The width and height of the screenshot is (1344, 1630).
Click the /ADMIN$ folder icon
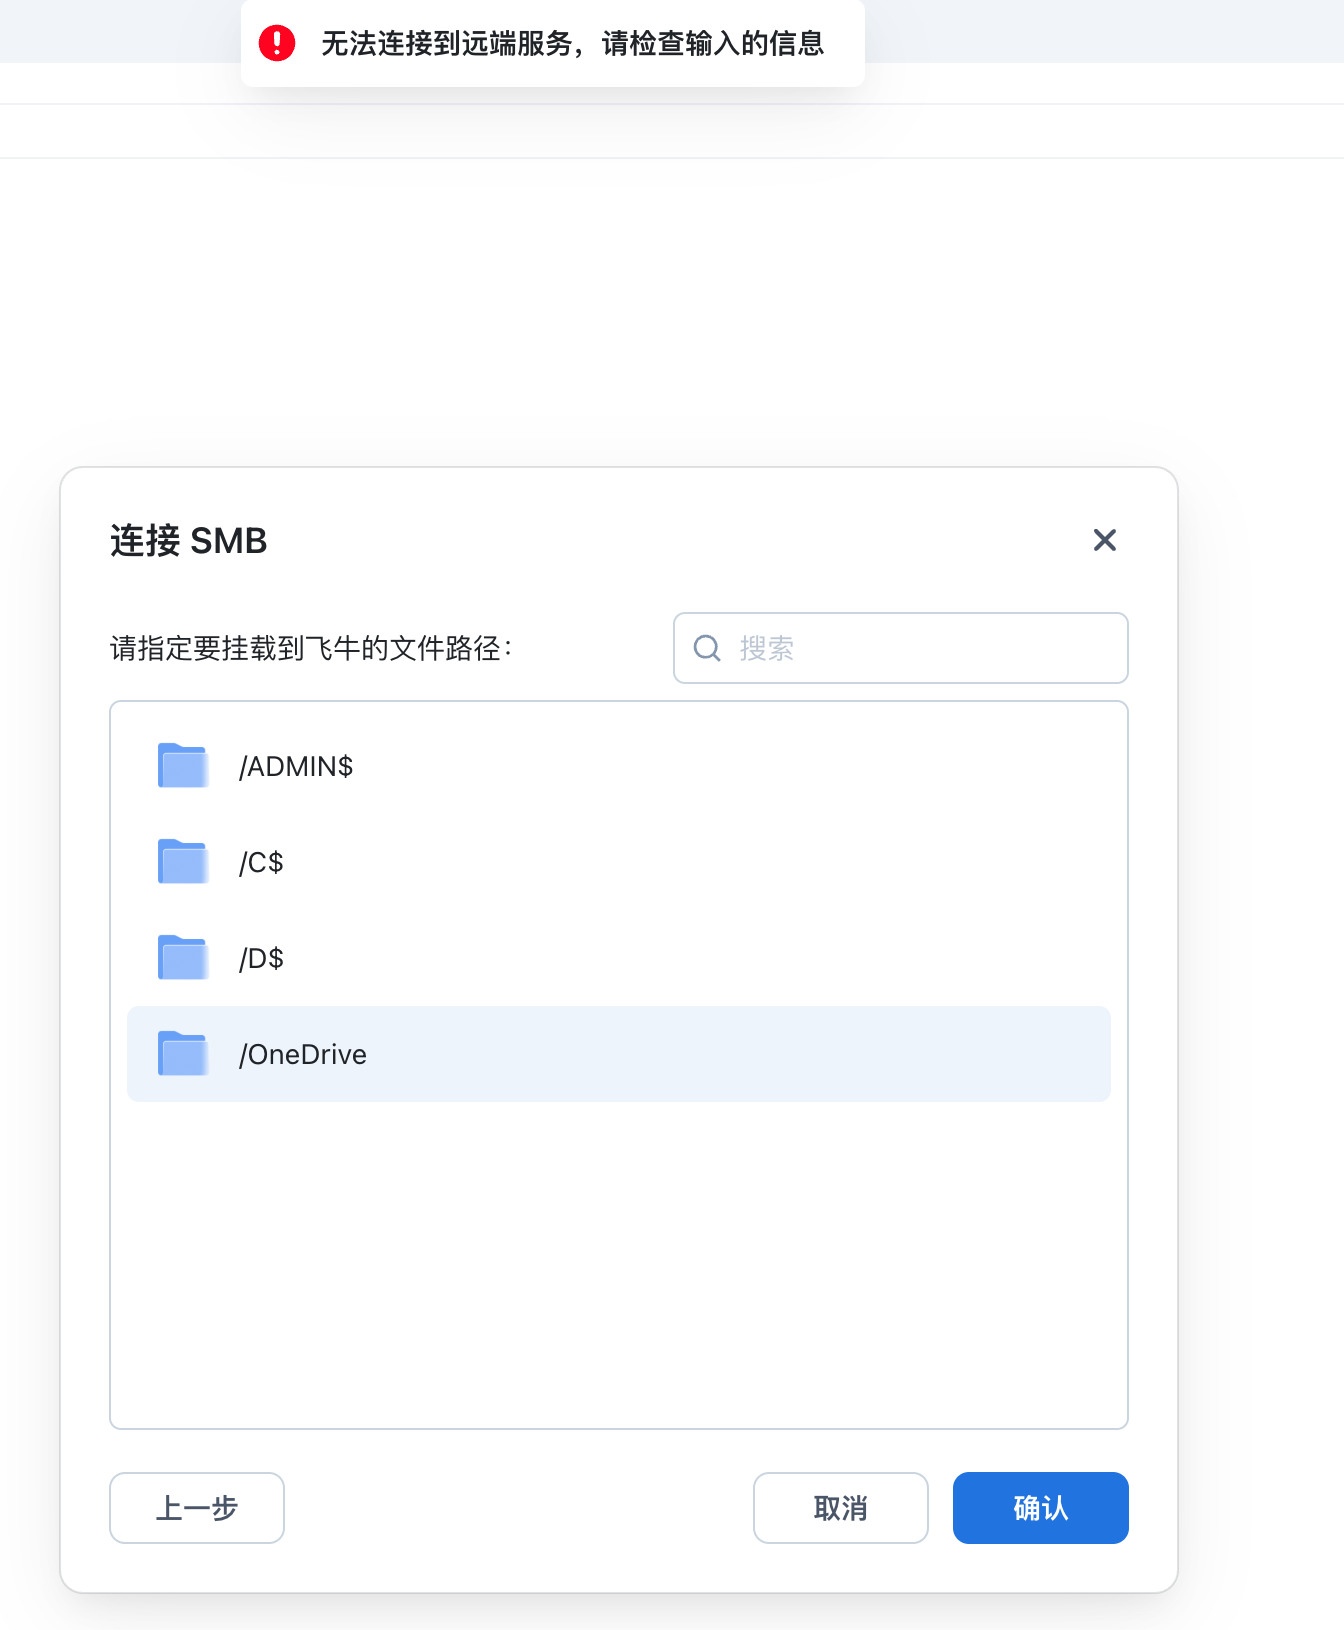point(182,766)
